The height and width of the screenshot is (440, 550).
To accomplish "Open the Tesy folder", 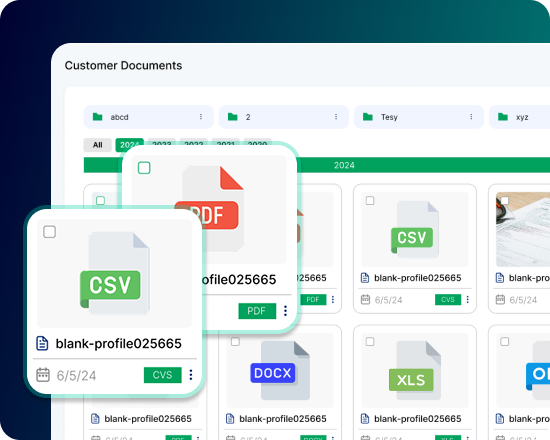I will [x=419, y=117].
